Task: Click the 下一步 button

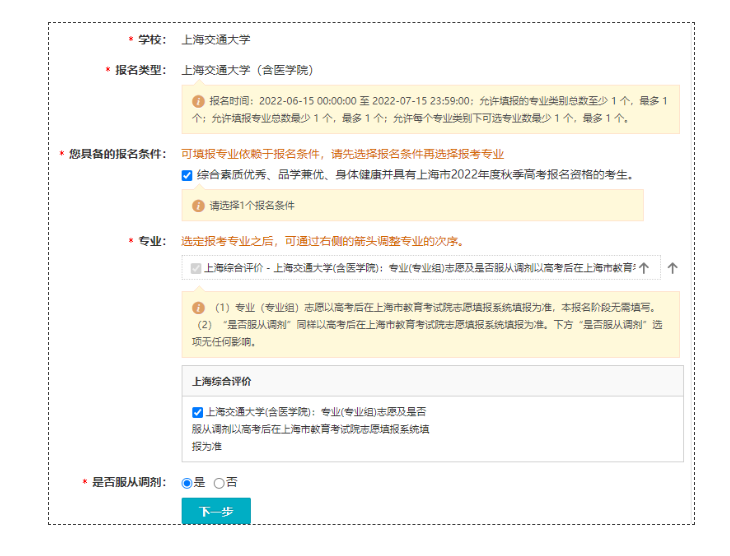Action: click(x=216, y=512)
